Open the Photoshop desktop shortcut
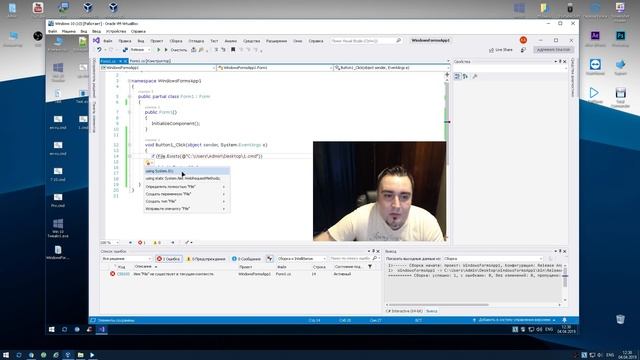640x360 pixels. coord(620,36)
